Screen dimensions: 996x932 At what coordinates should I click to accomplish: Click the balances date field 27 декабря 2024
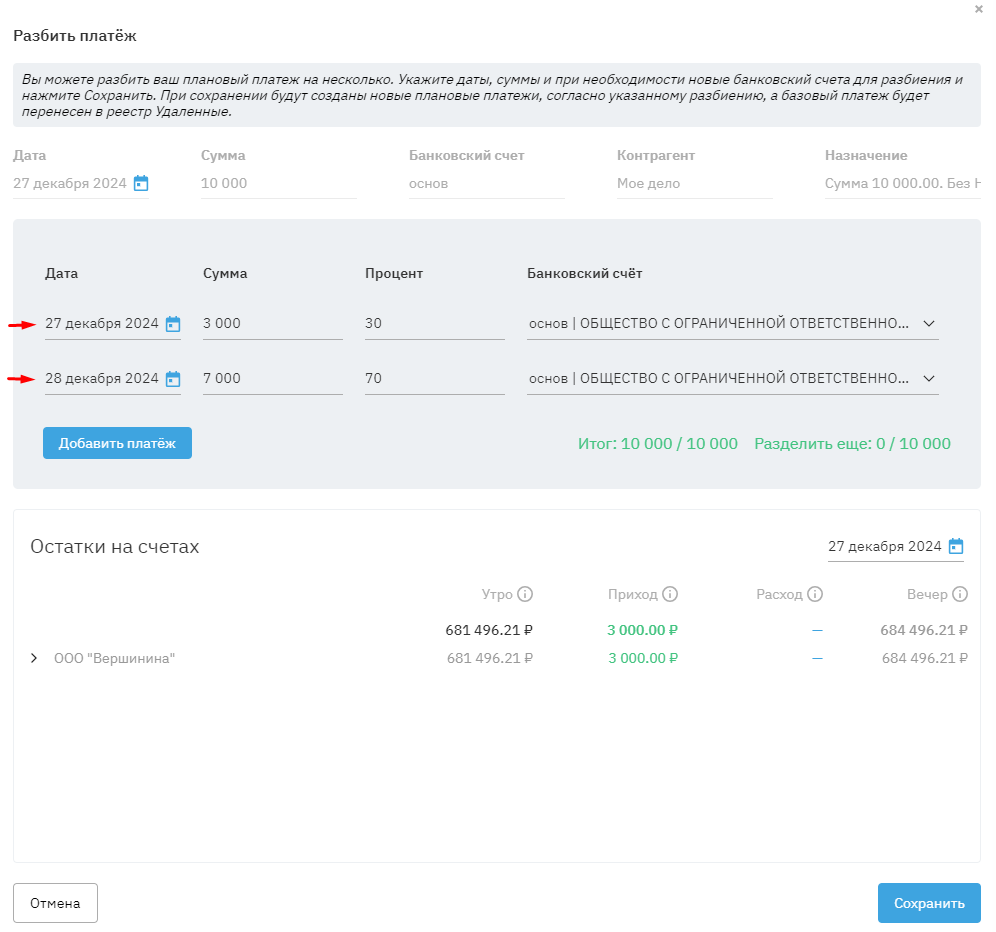tap(885, 546)
